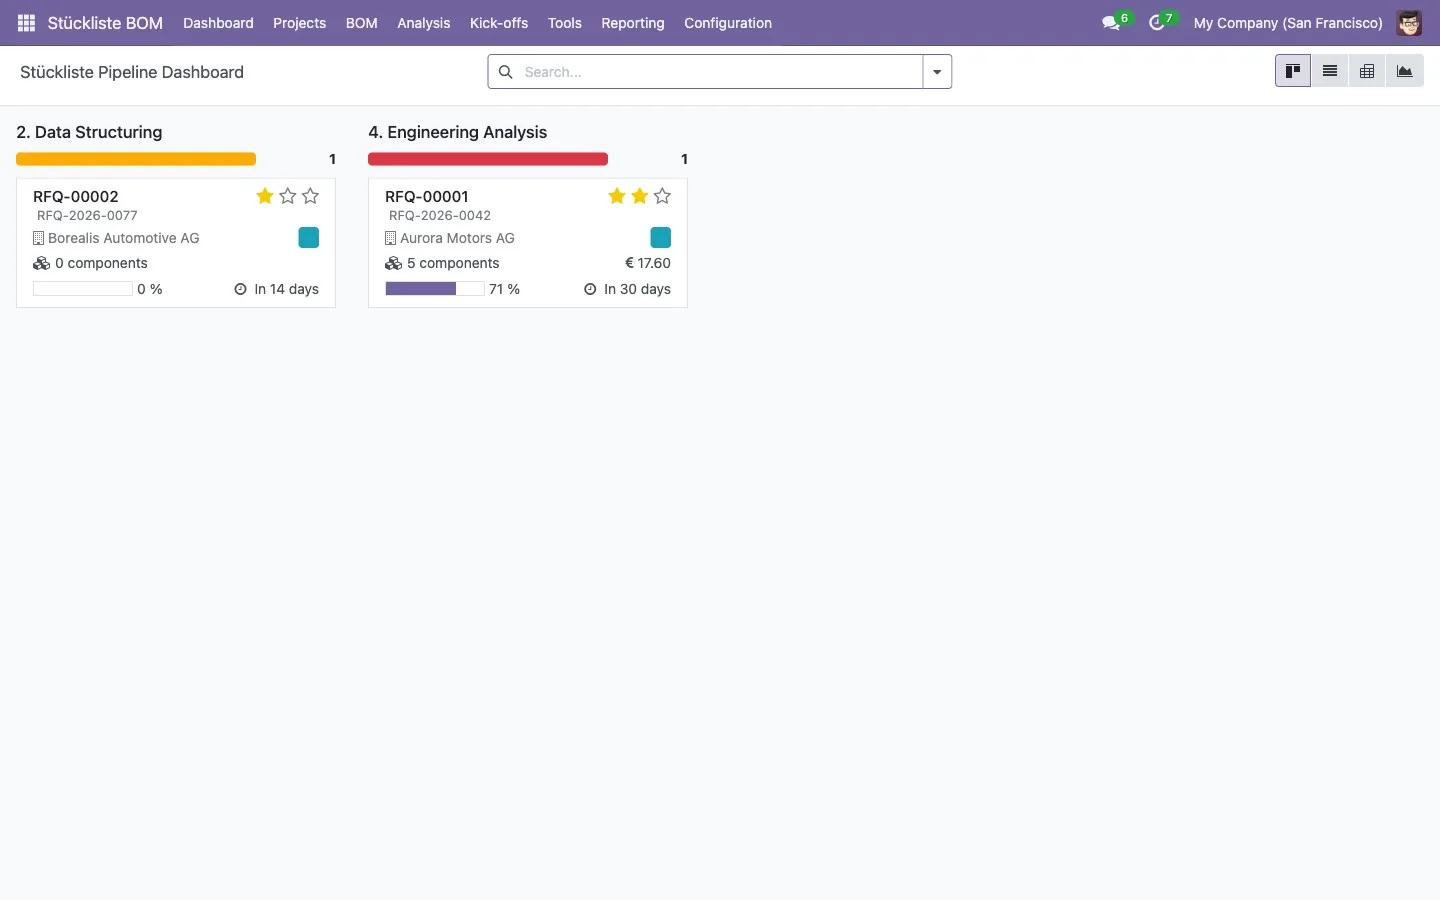The width and height of the screenshot is (1440, 900).
Task: Click the 2. Data Structuring column header
Action: point(89,132)
